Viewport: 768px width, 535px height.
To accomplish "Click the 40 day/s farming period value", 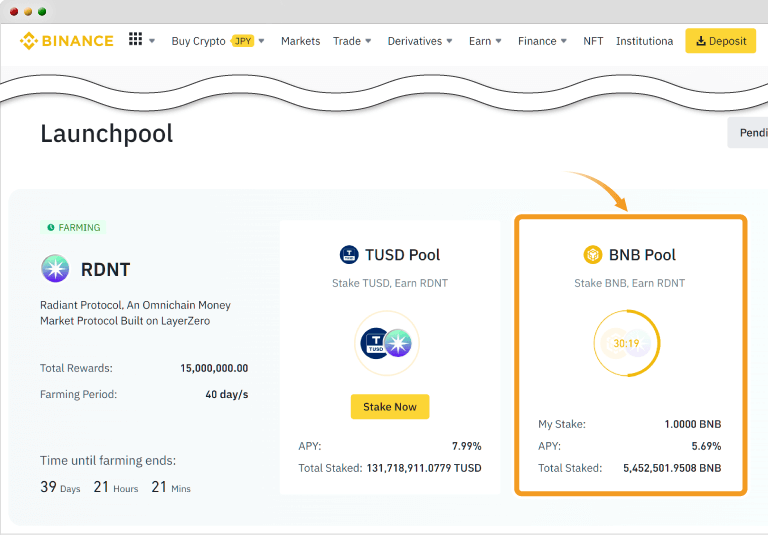I will pos(227,394).
